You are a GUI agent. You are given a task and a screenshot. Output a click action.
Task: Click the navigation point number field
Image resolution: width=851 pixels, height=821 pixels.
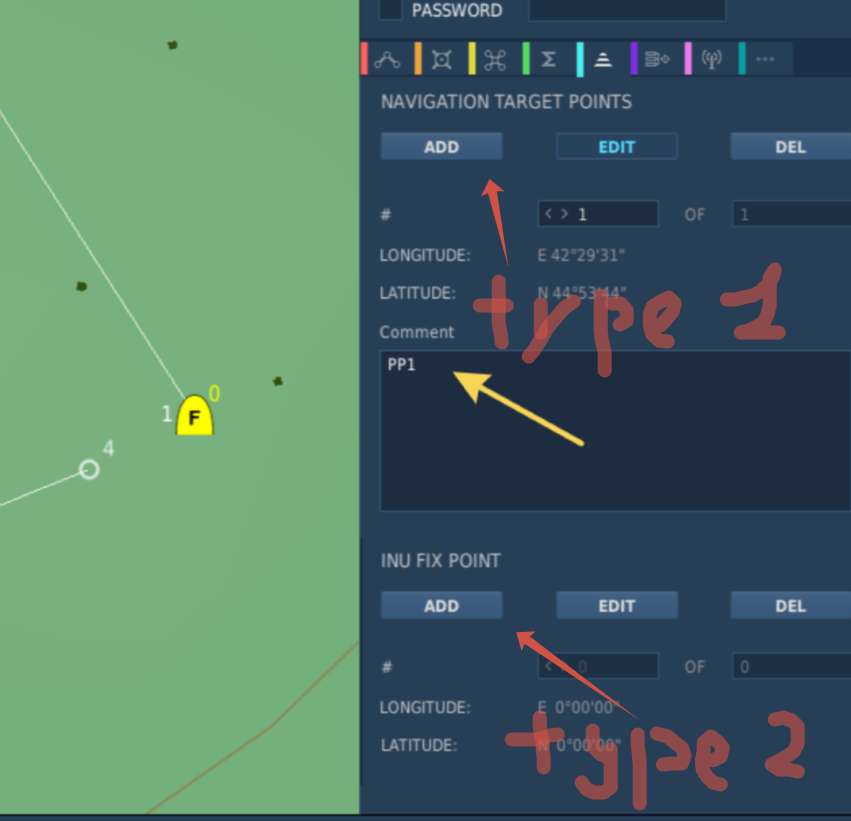598,214
